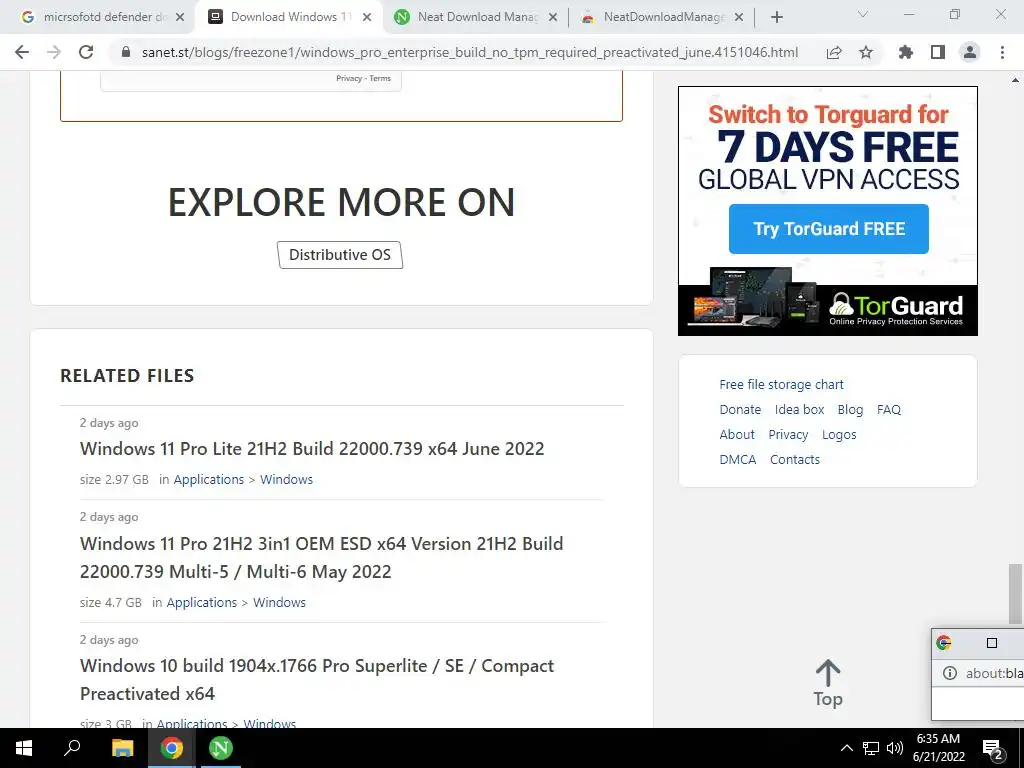1024x768 pixels.
Task: Close the micrsofotd defender tab
Action: (x=180, y=17)
